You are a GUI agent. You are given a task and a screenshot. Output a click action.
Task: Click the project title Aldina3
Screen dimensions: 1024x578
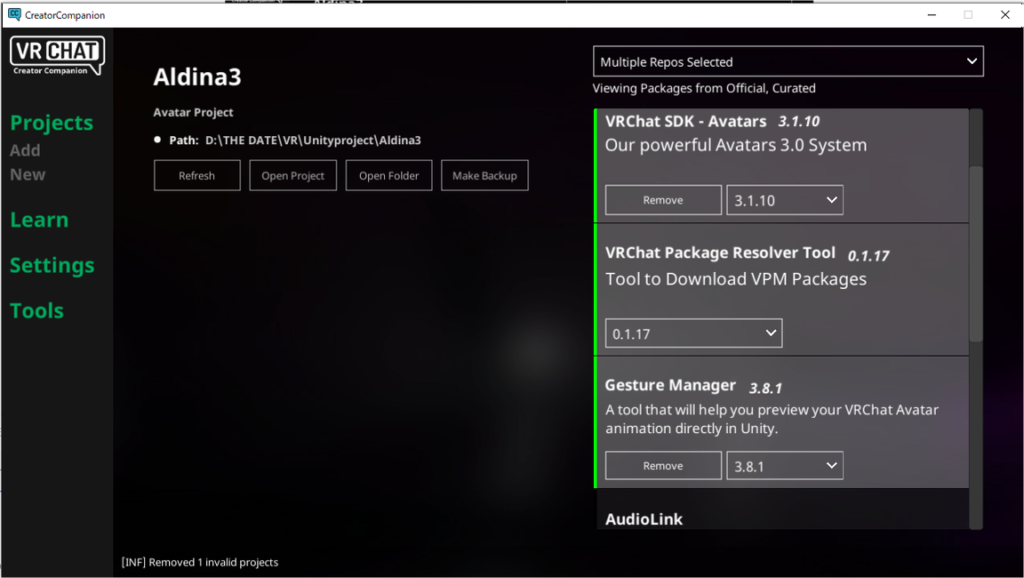[197, 77]
